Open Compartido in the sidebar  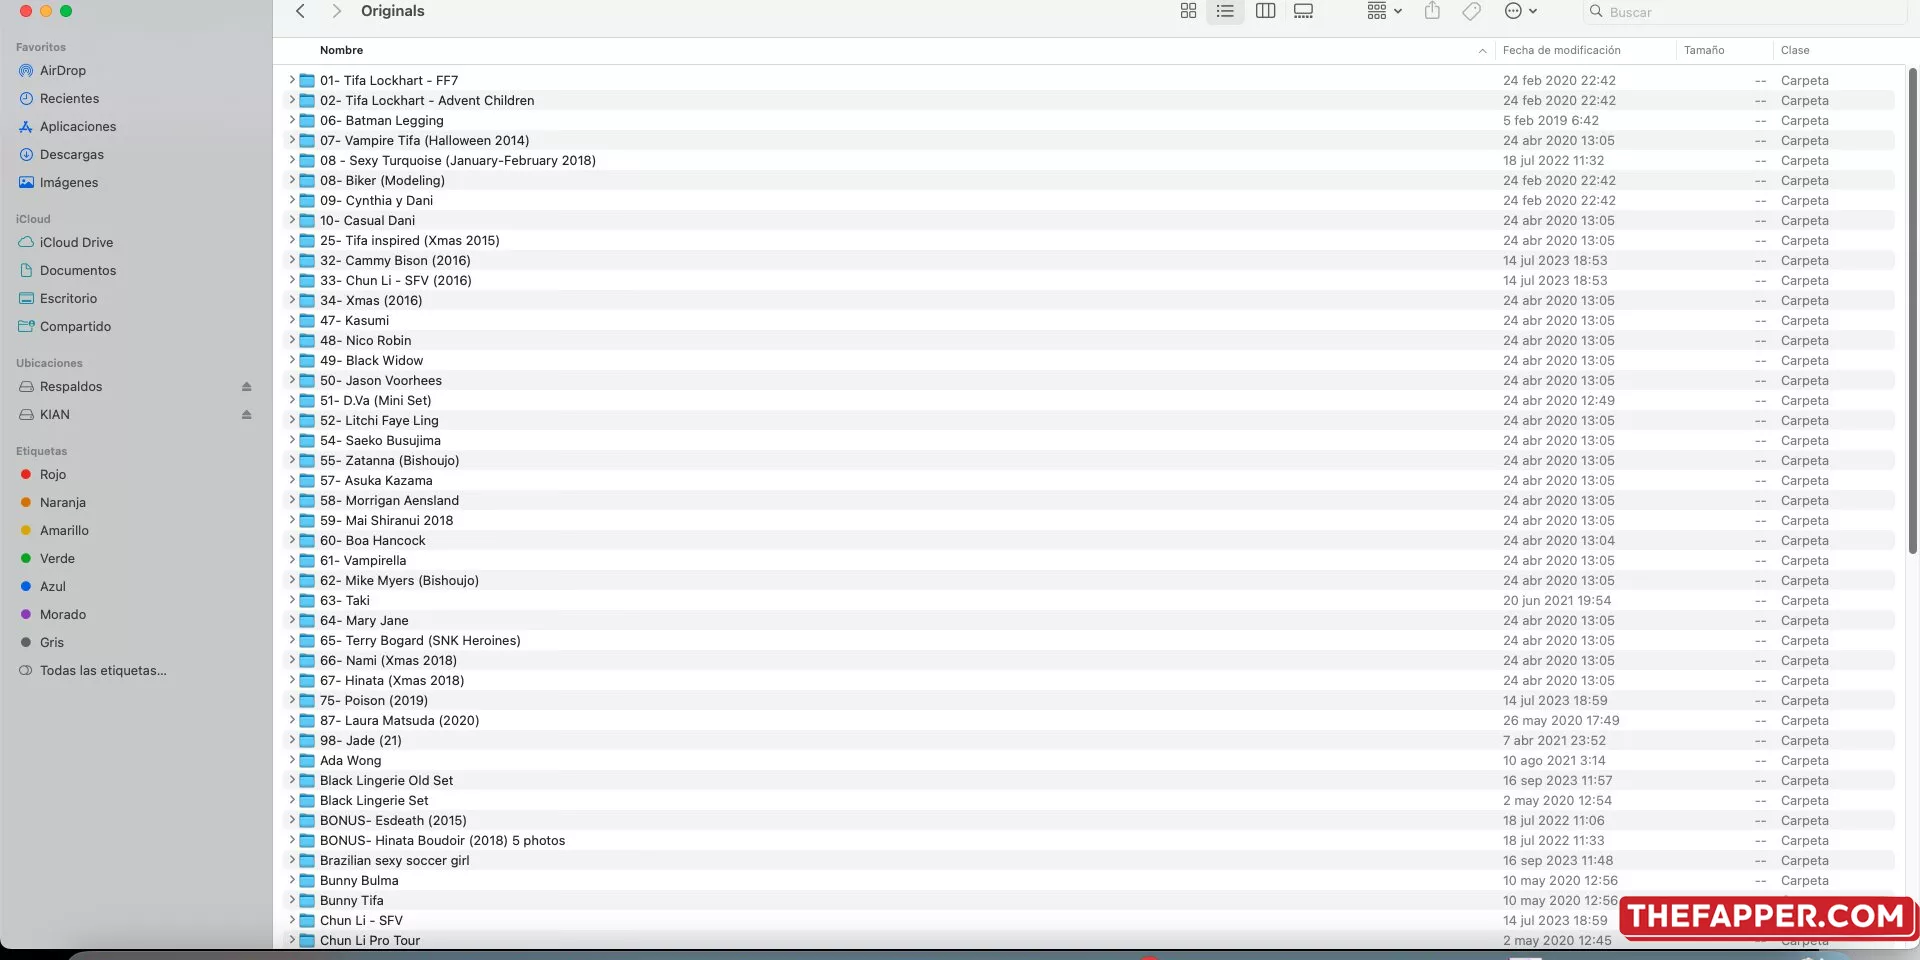click(75, 327)
